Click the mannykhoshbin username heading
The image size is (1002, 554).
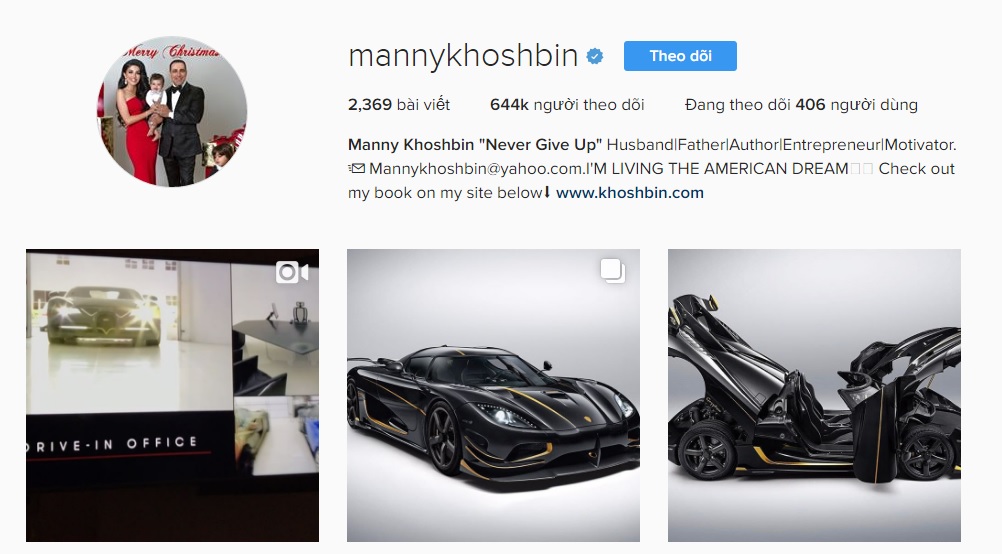click(463, 56)
